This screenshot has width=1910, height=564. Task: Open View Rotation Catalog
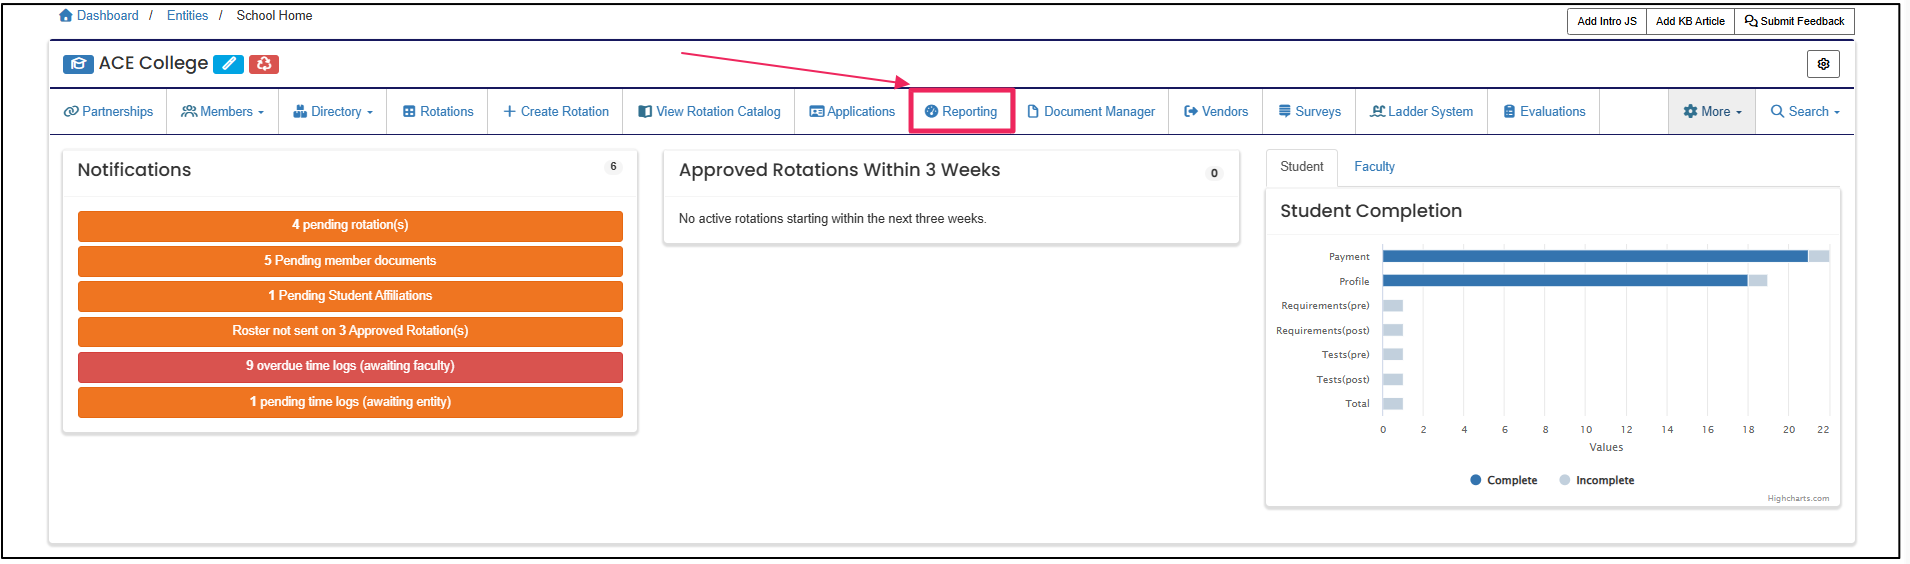point(709,112)
